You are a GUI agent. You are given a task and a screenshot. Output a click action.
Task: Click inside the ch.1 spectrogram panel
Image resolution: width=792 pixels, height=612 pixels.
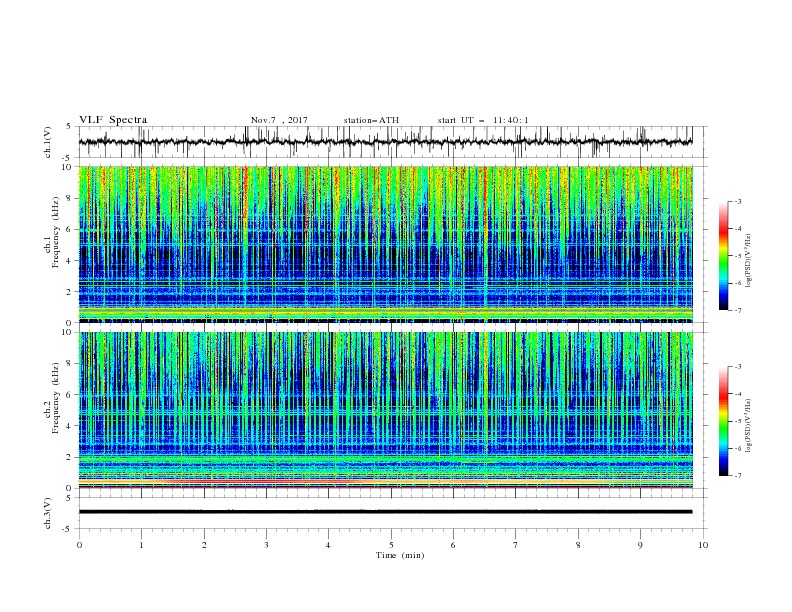point(385,244)
